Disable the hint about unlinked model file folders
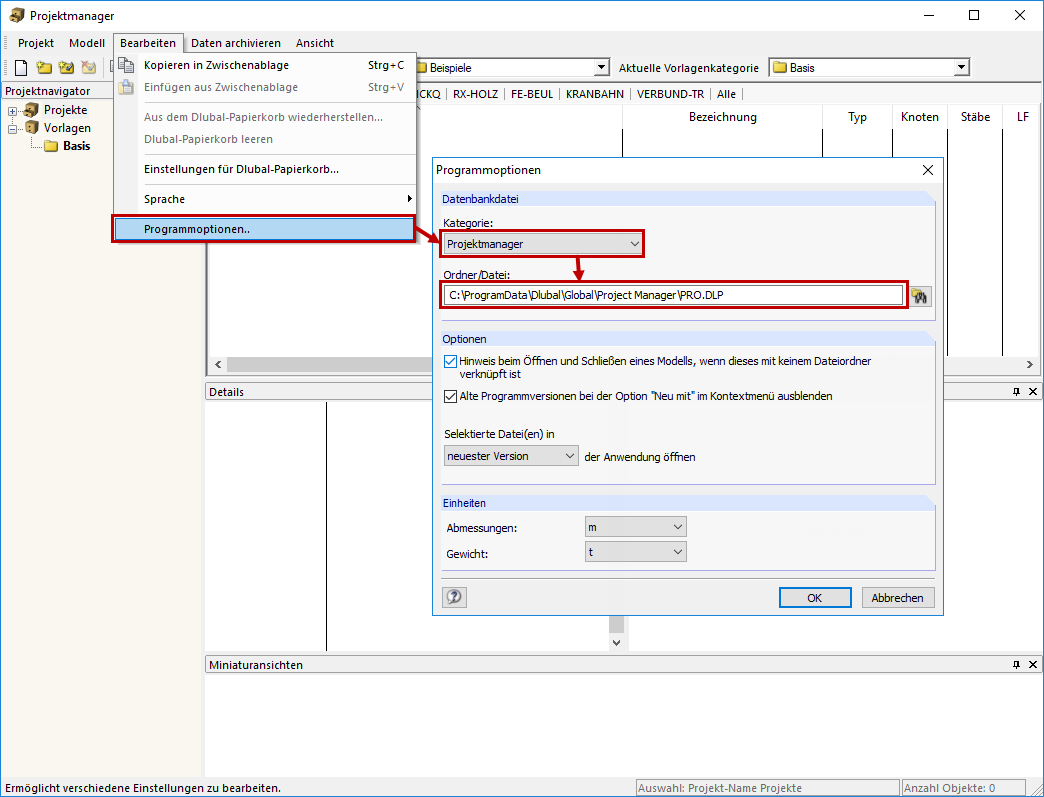1044x797 pixels. click(450, 361)
